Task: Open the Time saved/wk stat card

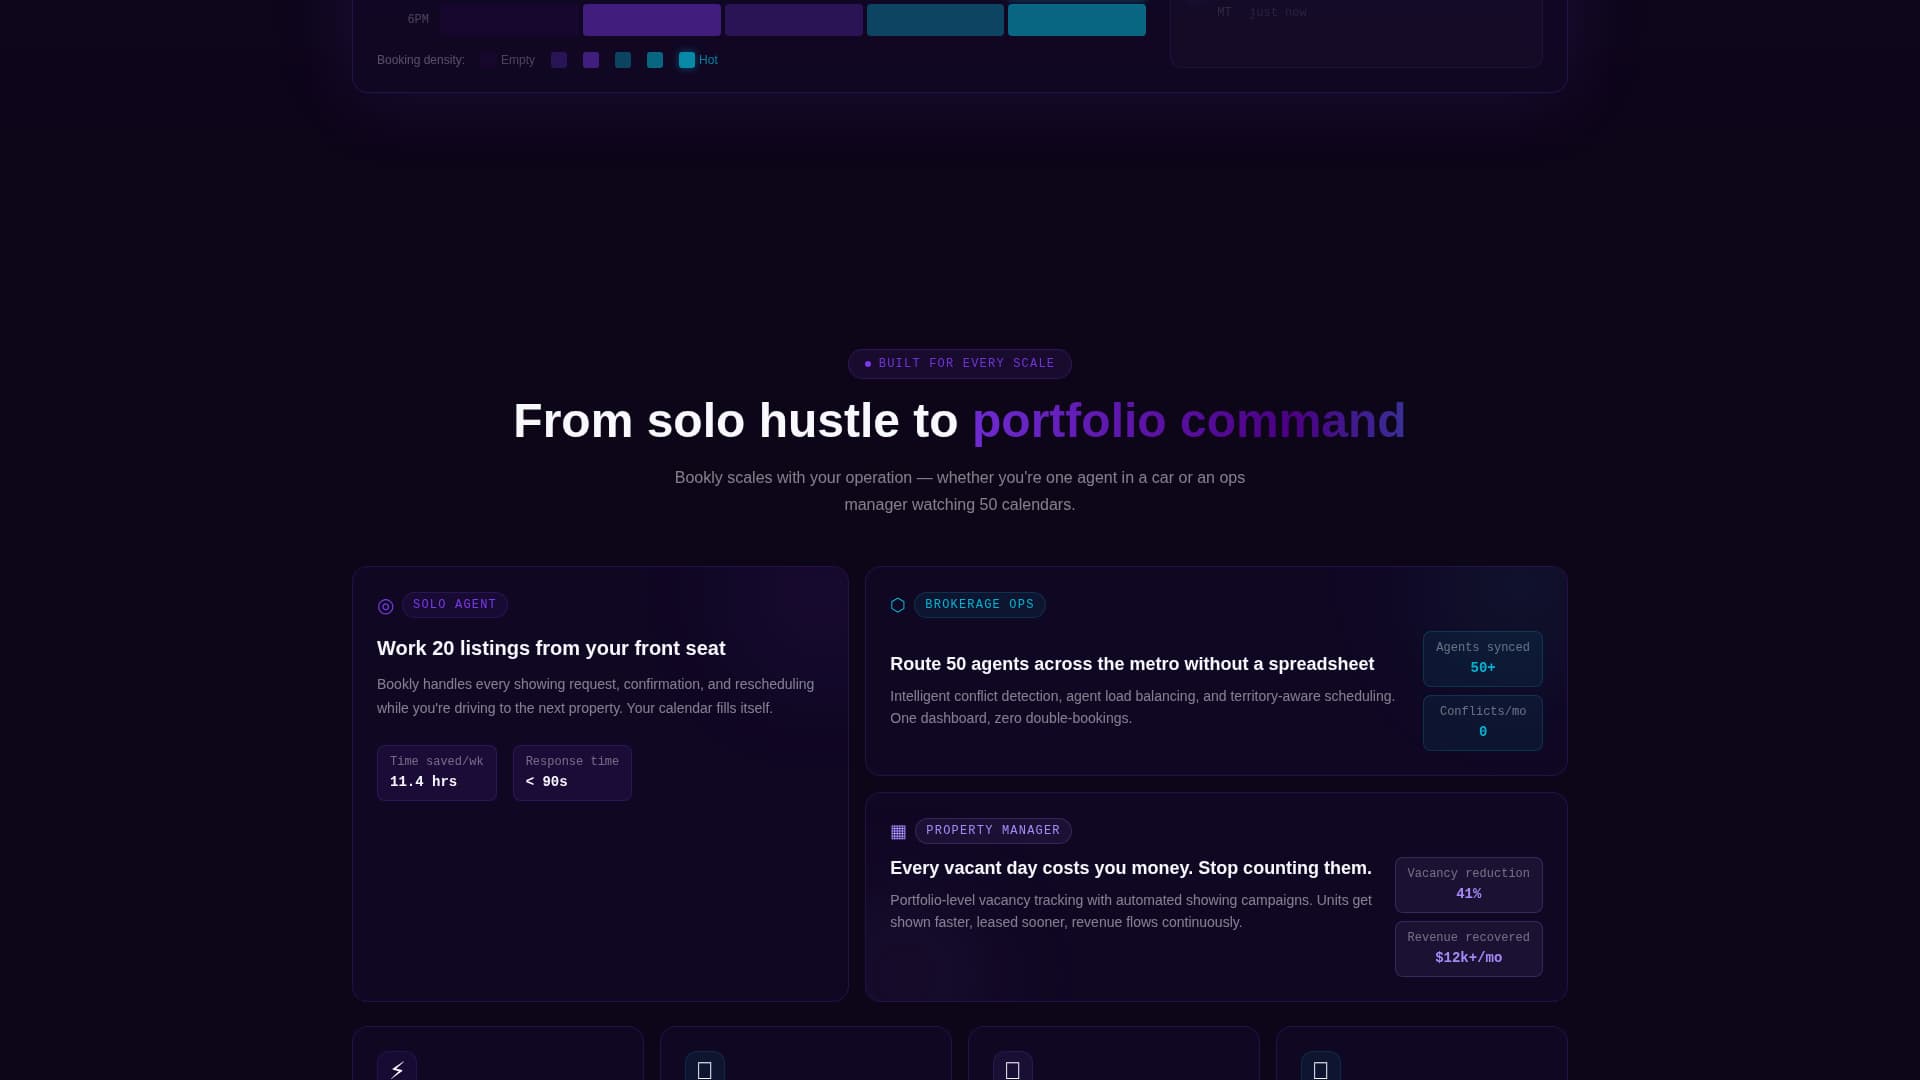Action: [x=437, y=773]
